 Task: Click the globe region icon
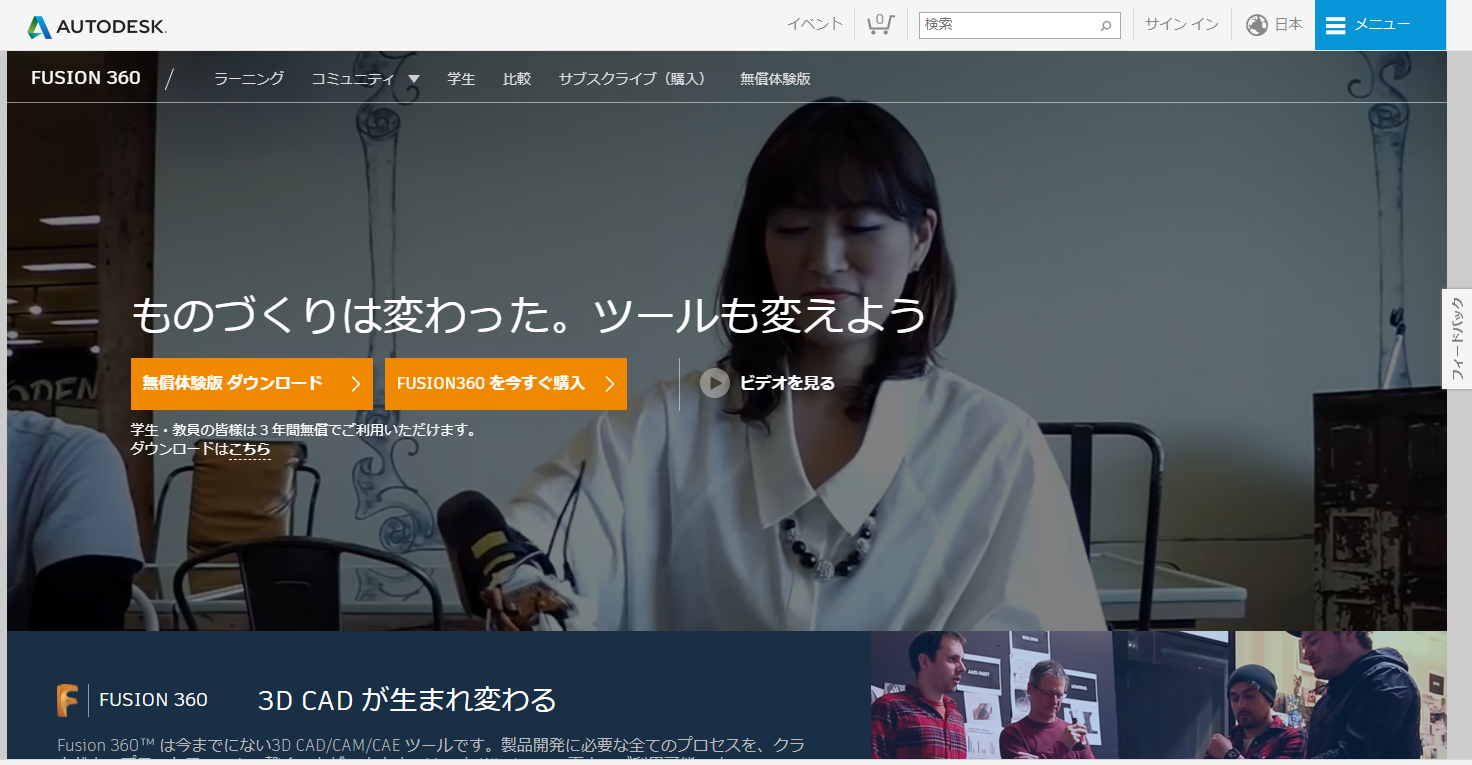tap(1257, 25)
